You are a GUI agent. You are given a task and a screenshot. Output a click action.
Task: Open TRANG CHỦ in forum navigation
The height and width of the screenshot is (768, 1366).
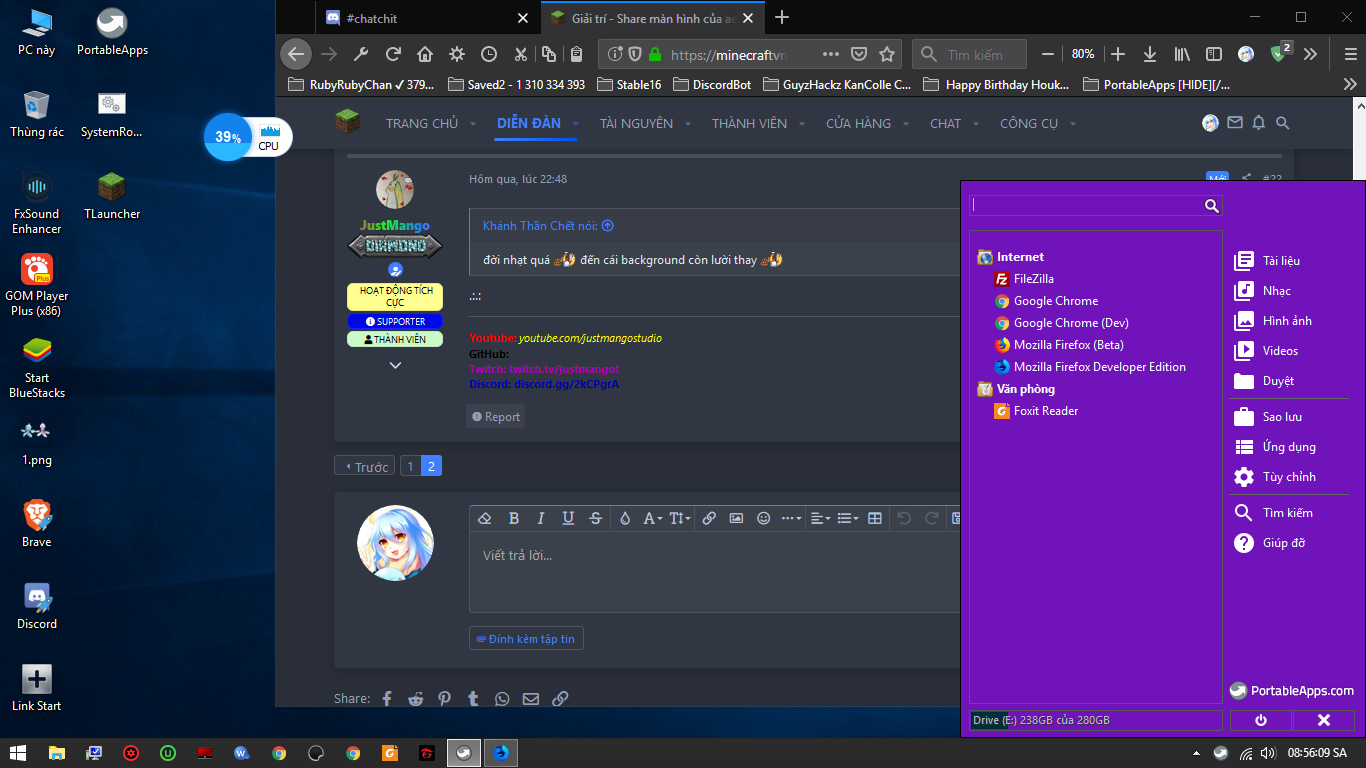422,124
